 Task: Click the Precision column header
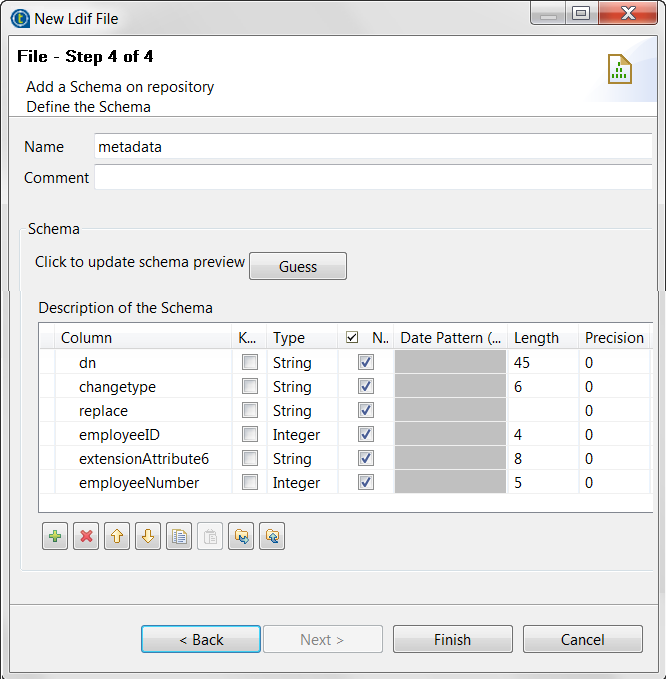[x=614, y=337]
